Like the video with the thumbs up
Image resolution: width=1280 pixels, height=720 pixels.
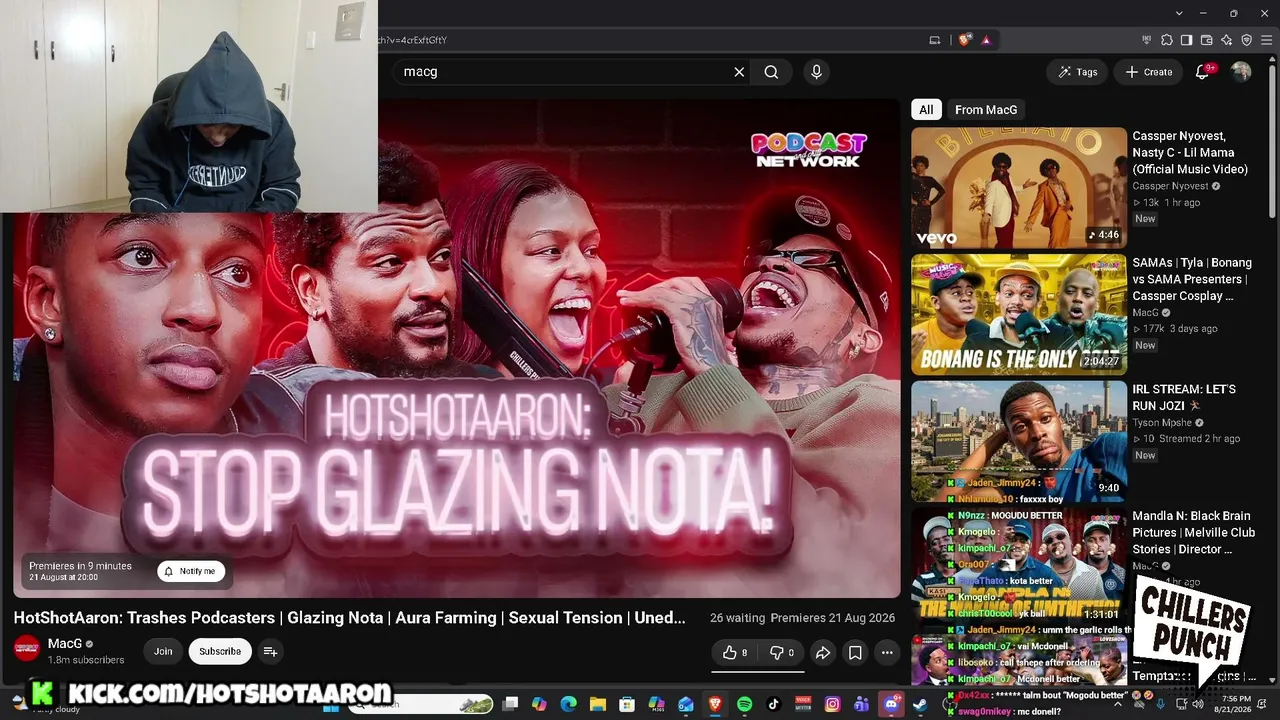click(x=735, y=653)
